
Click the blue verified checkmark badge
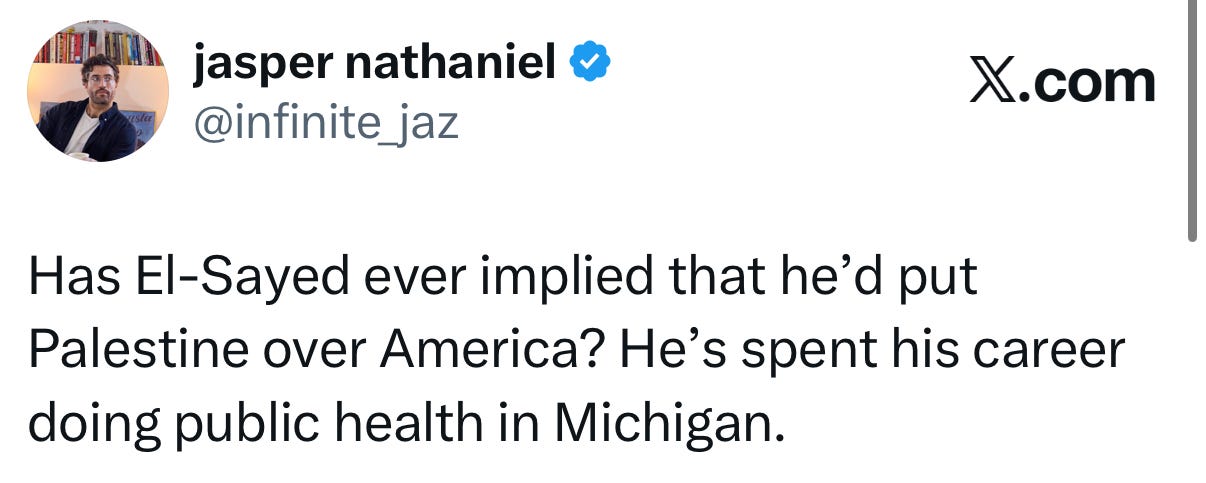coord(590,65)
